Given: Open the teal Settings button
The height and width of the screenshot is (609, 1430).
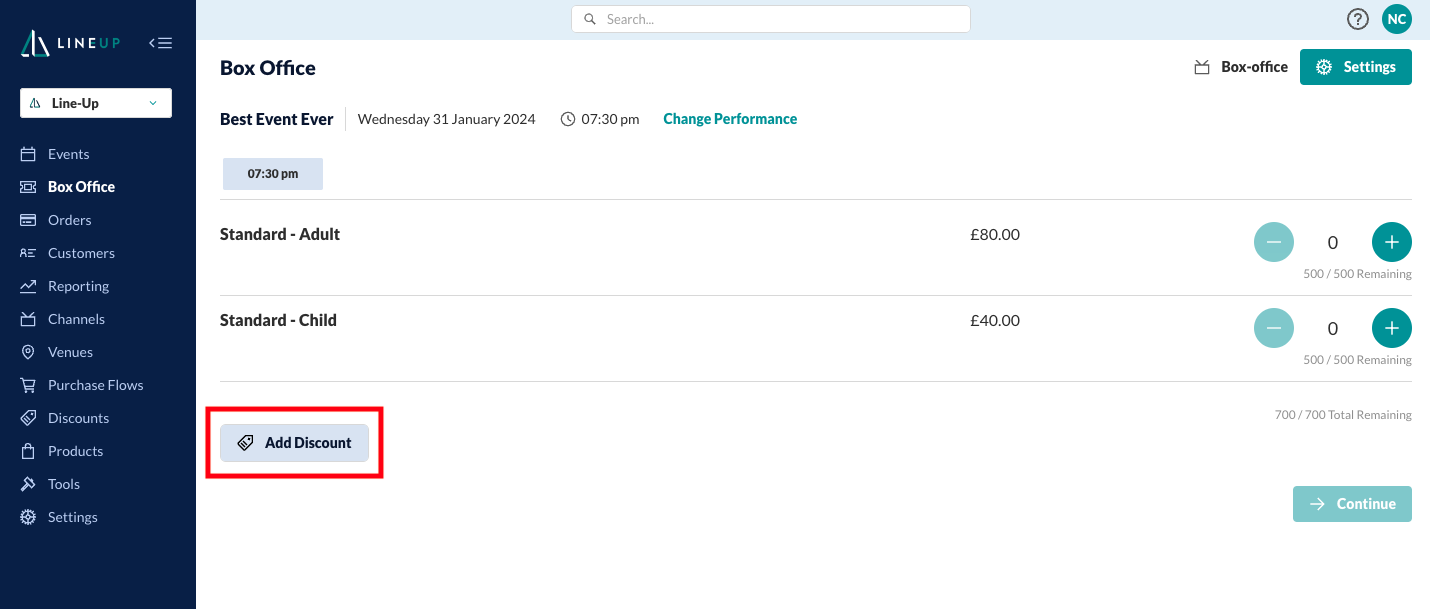Looking at the screenshot, I should pos(1355,67).
